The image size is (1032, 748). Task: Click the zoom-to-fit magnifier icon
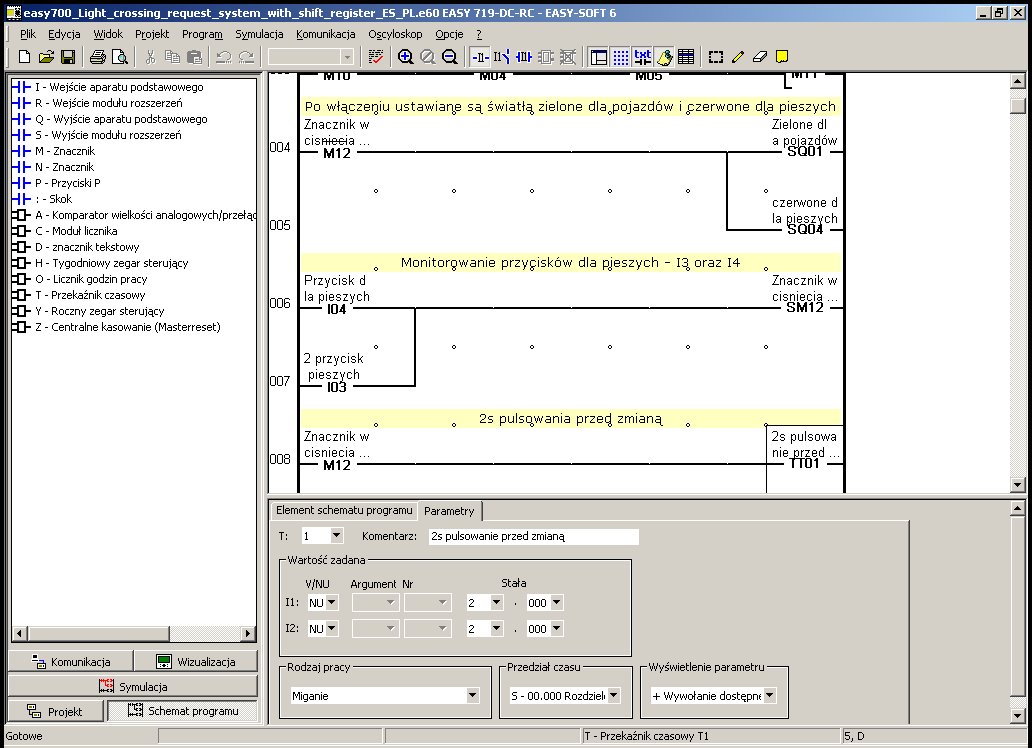point(428,57)
